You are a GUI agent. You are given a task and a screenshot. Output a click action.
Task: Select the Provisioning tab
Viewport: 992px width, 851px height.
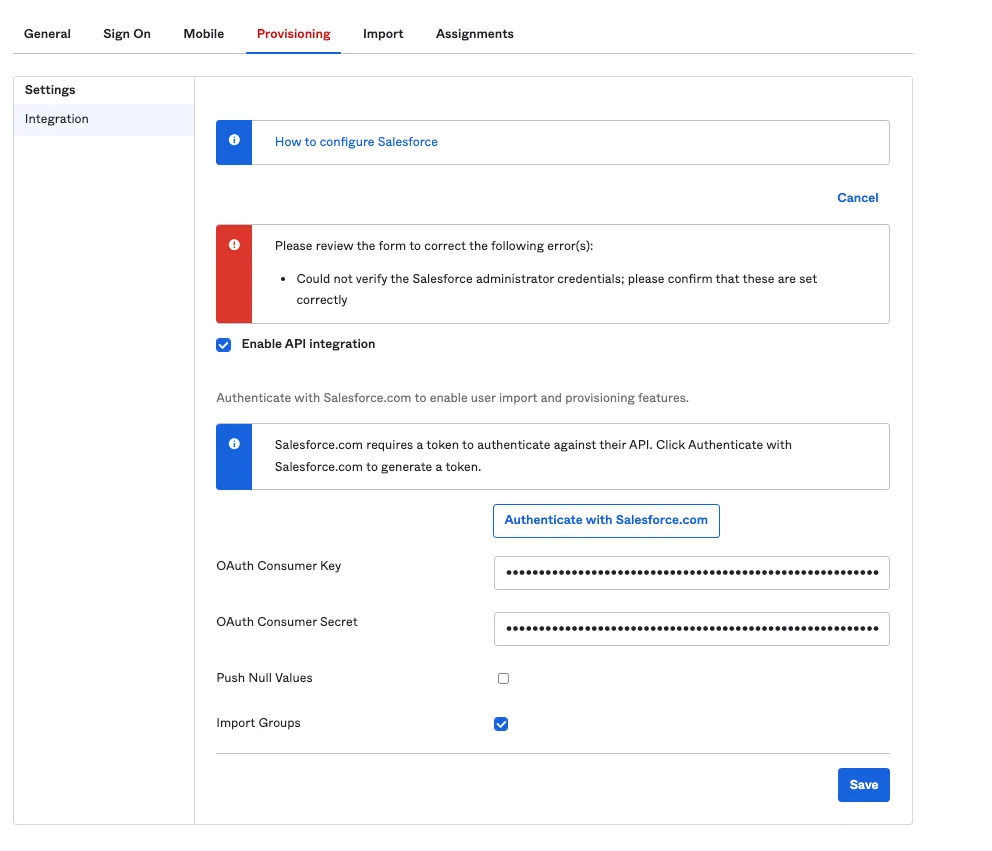293,34
